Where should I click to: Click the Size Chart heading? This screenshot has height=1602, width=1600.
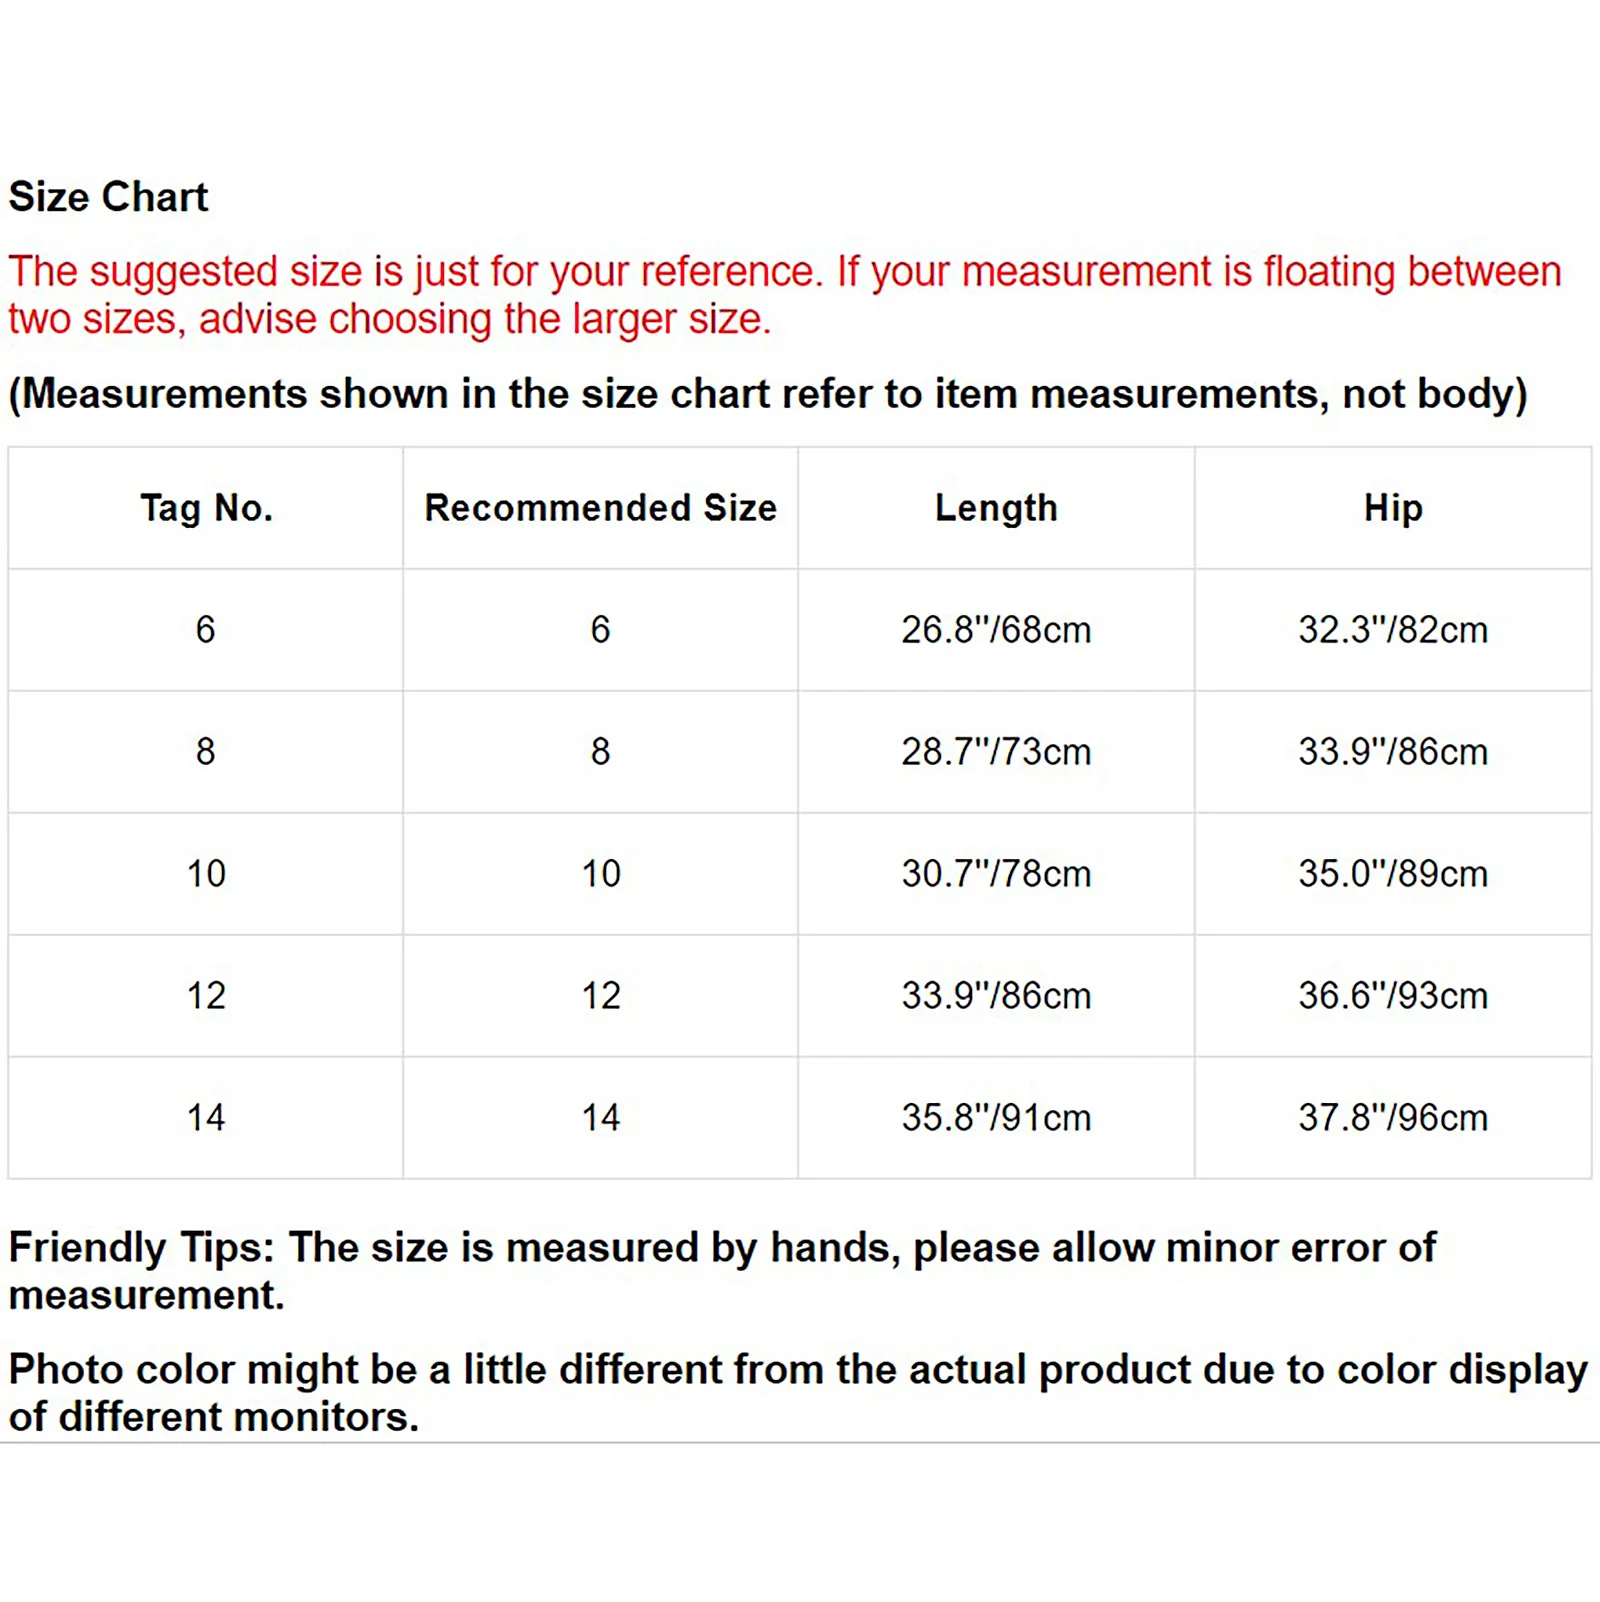point(108,197)
